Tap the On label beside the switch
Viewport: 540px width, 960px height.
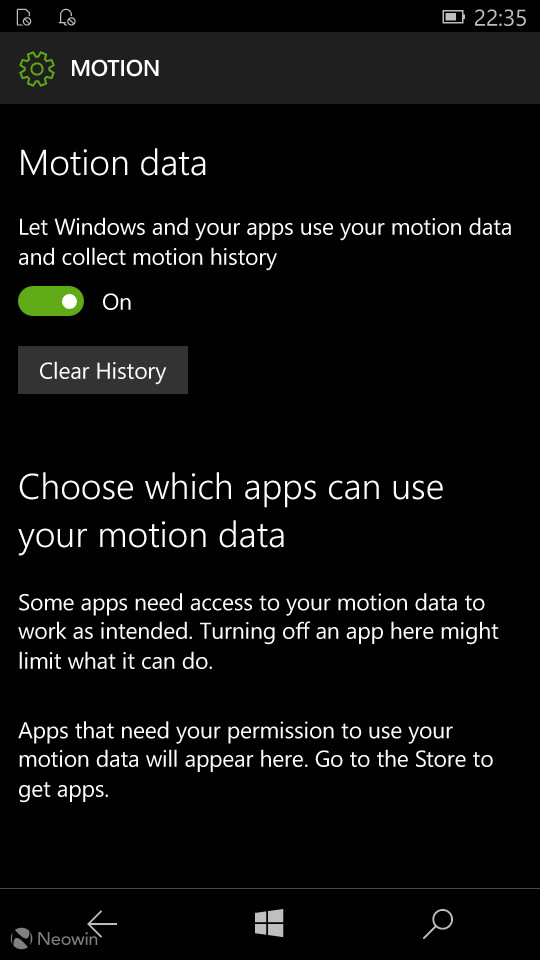point(116,302)
